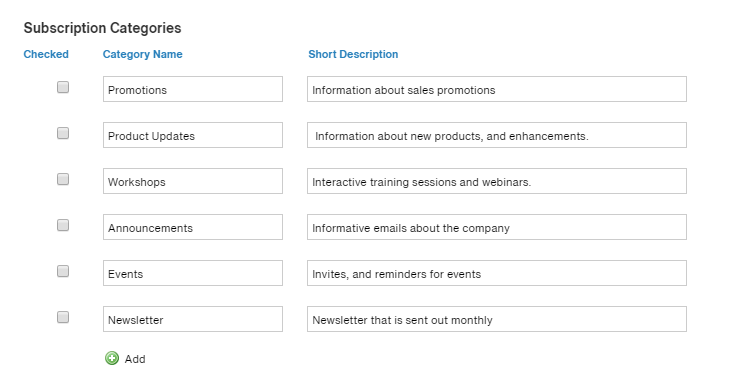Screen dimensions: 745x383
Task: Check the Promotions category checkbox
Action: (x=63, y=87)
